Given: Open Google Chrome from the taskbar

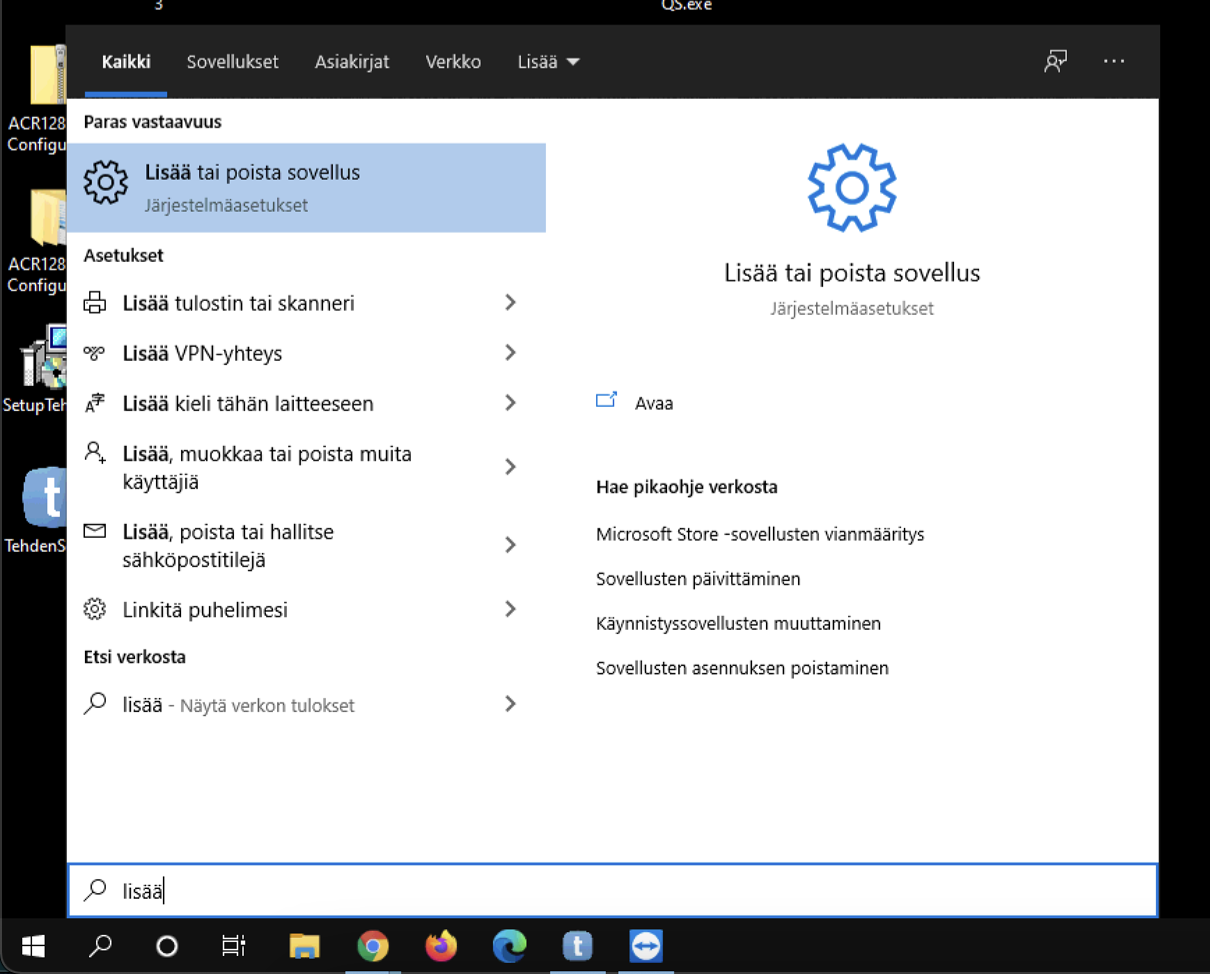Looking at the screenshot, I should coord(373,946).
